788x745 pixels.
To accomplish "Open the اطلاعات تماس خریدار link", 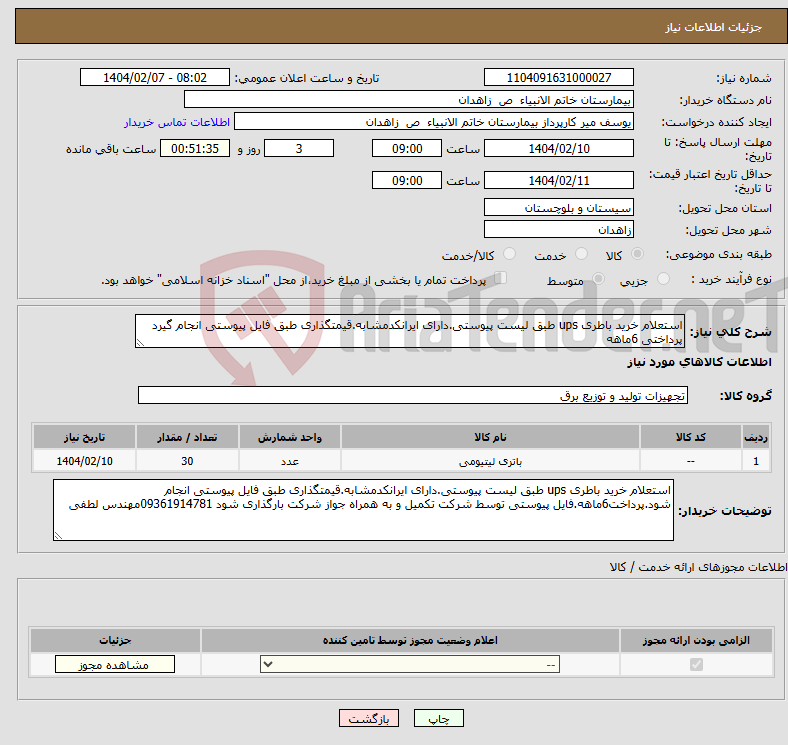I will [x=177, y=123].
